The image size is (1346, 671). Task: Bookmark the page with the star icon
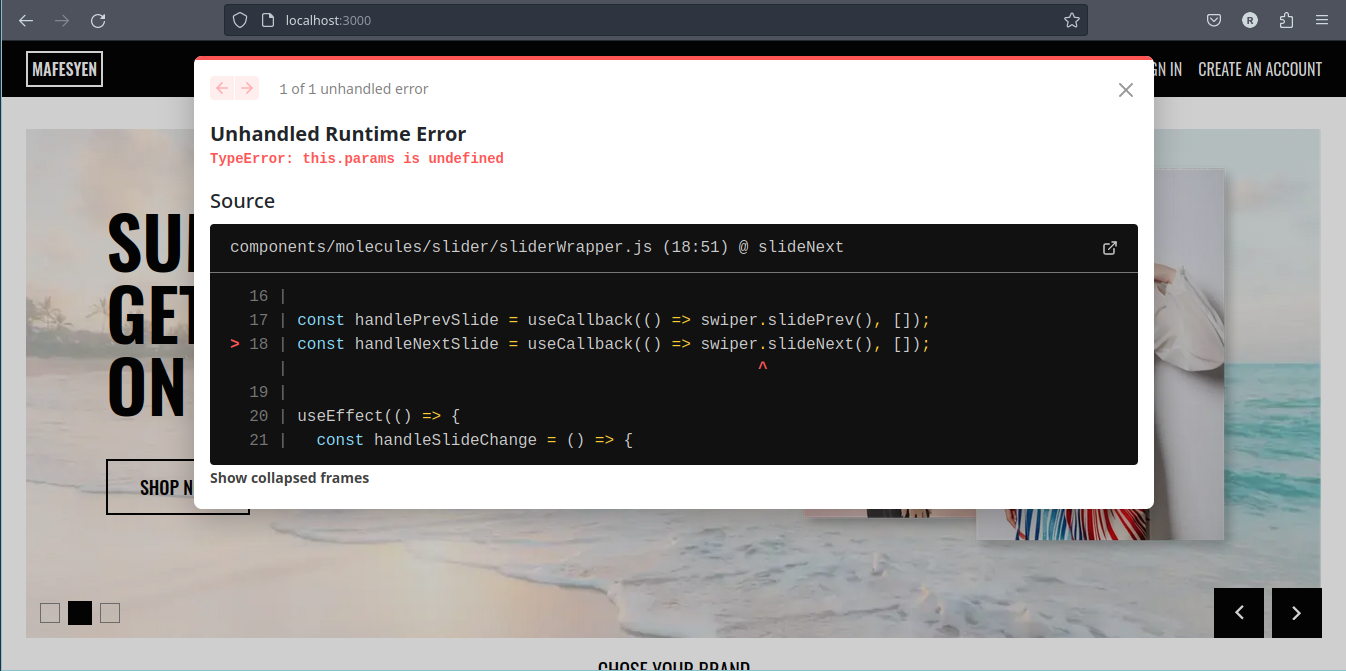pos(1072,20)
